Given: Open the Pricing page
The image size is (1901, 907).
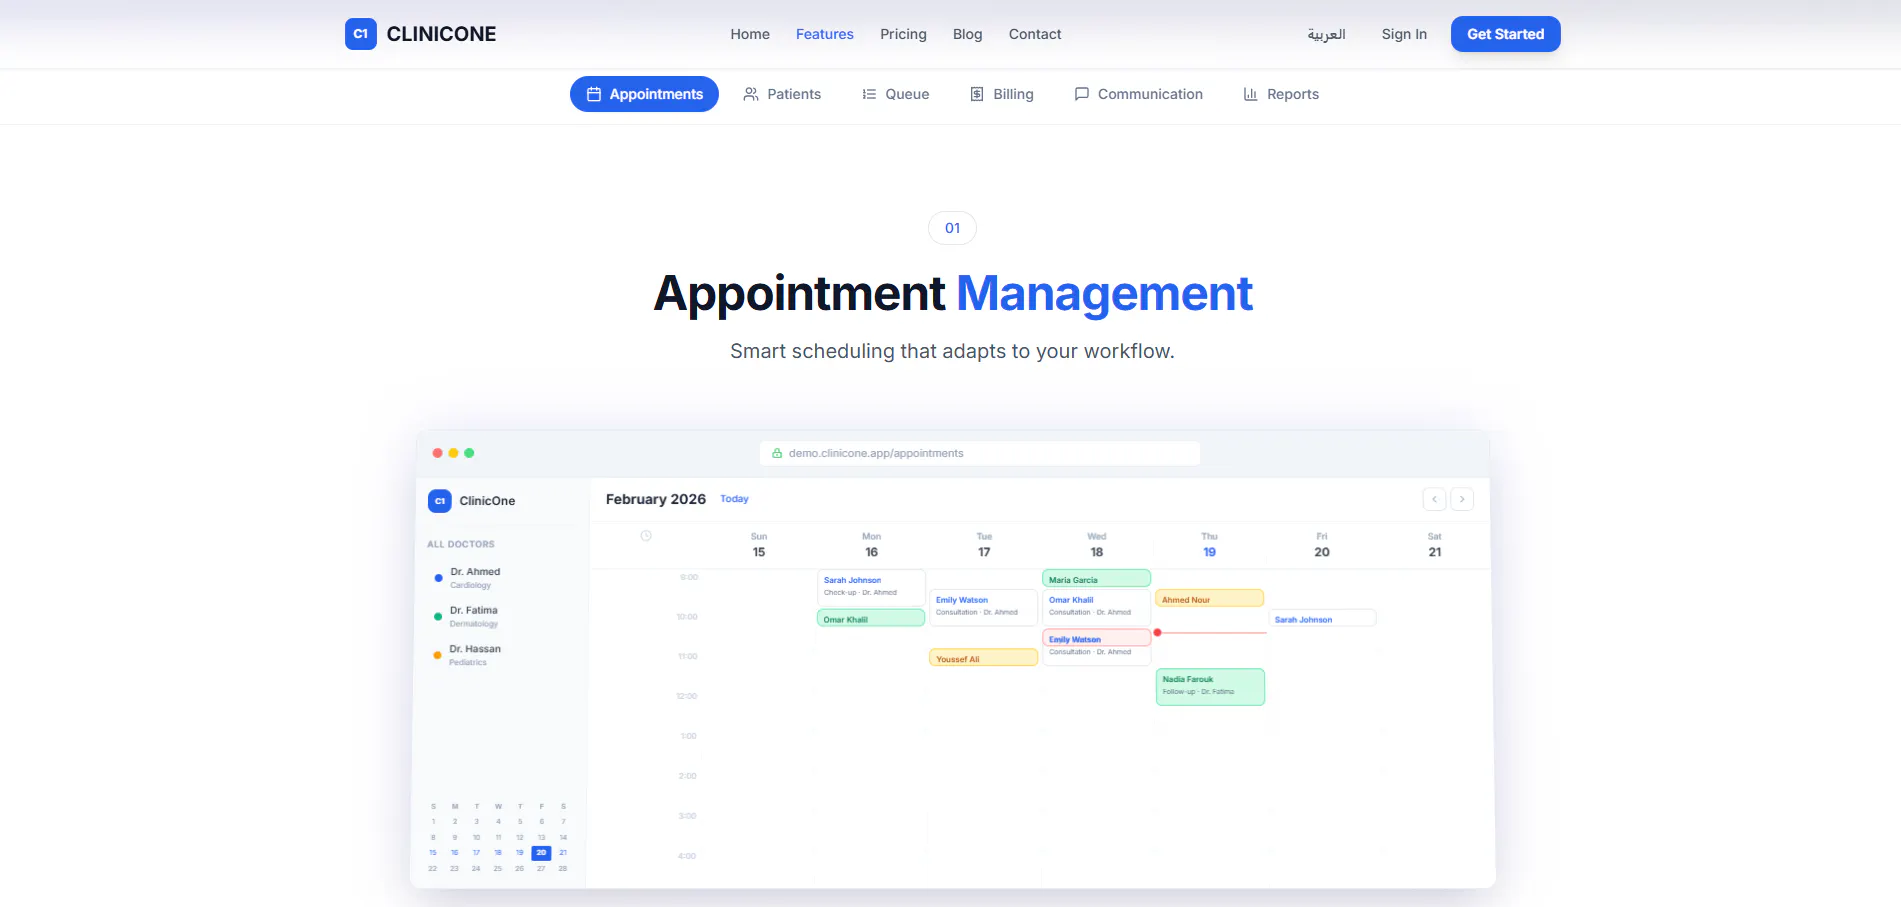Looking at the screenshot, I should 903,34.
